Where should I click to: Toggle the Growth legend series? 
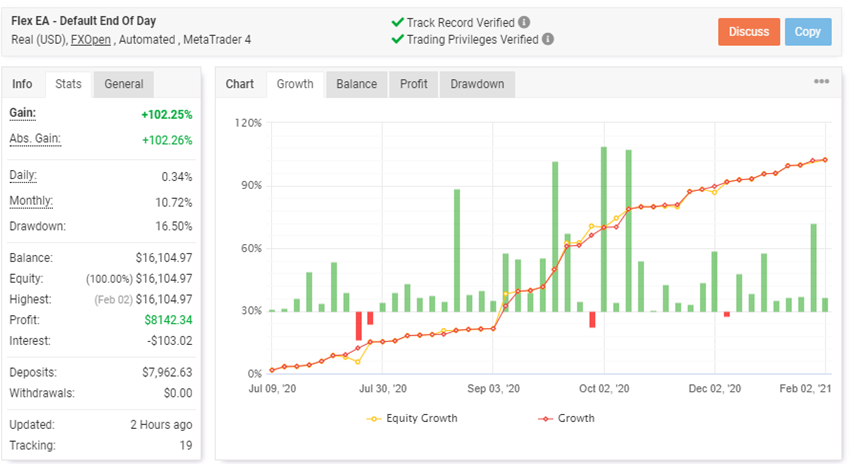click(567, 418)
